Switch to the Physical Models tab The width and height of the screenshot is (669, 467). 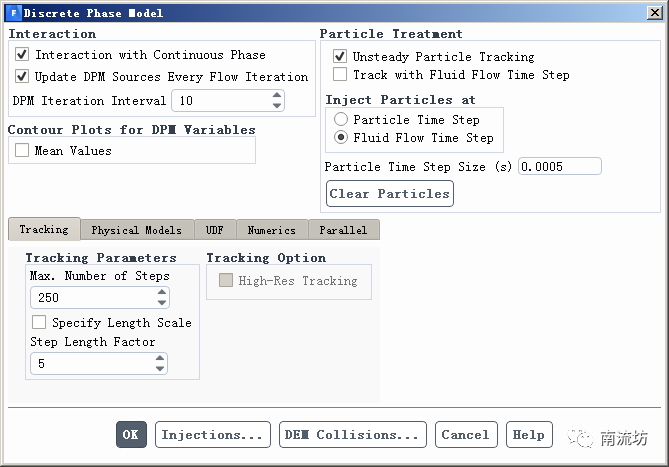136,230
